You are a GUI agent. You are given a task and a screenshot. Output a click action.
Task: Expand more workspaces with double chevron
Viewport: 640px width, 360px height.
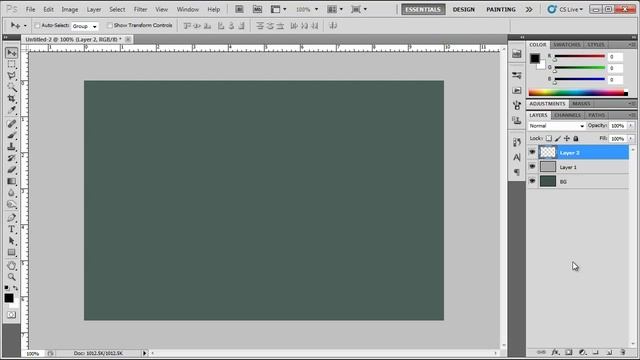(x=529, y=9)
